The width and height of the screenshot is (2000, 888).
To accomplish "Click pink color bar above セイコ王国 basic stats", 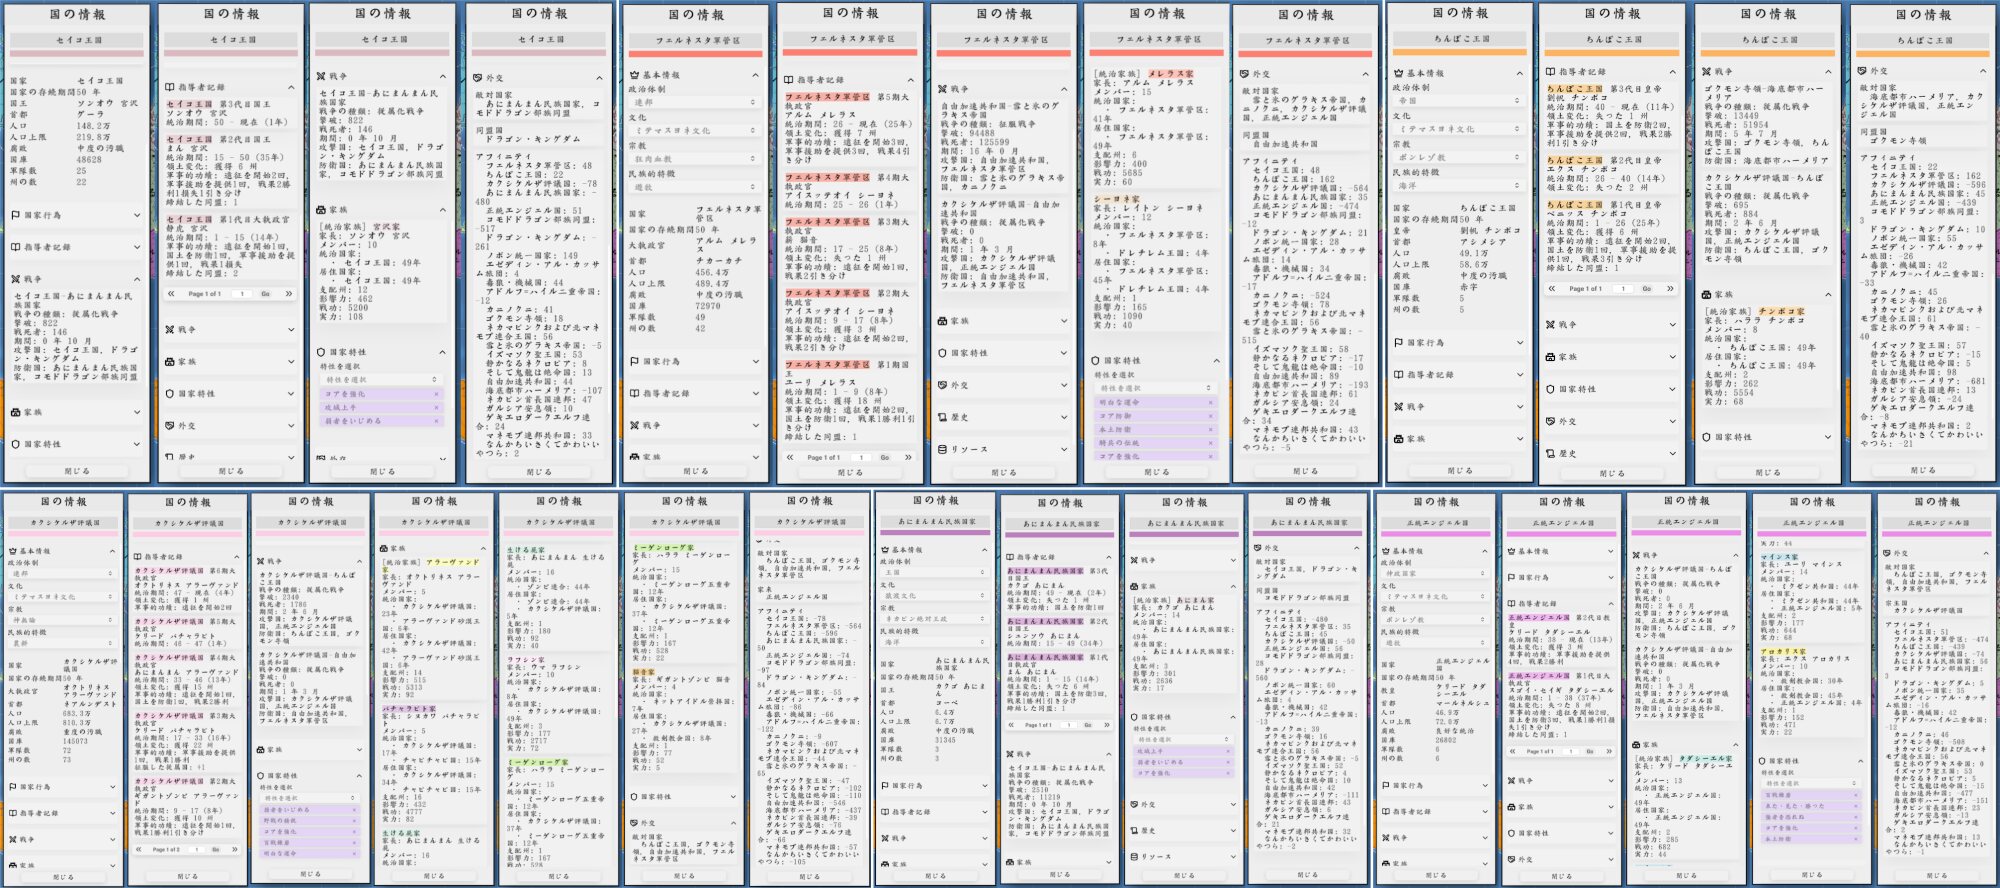I will 76,51.
